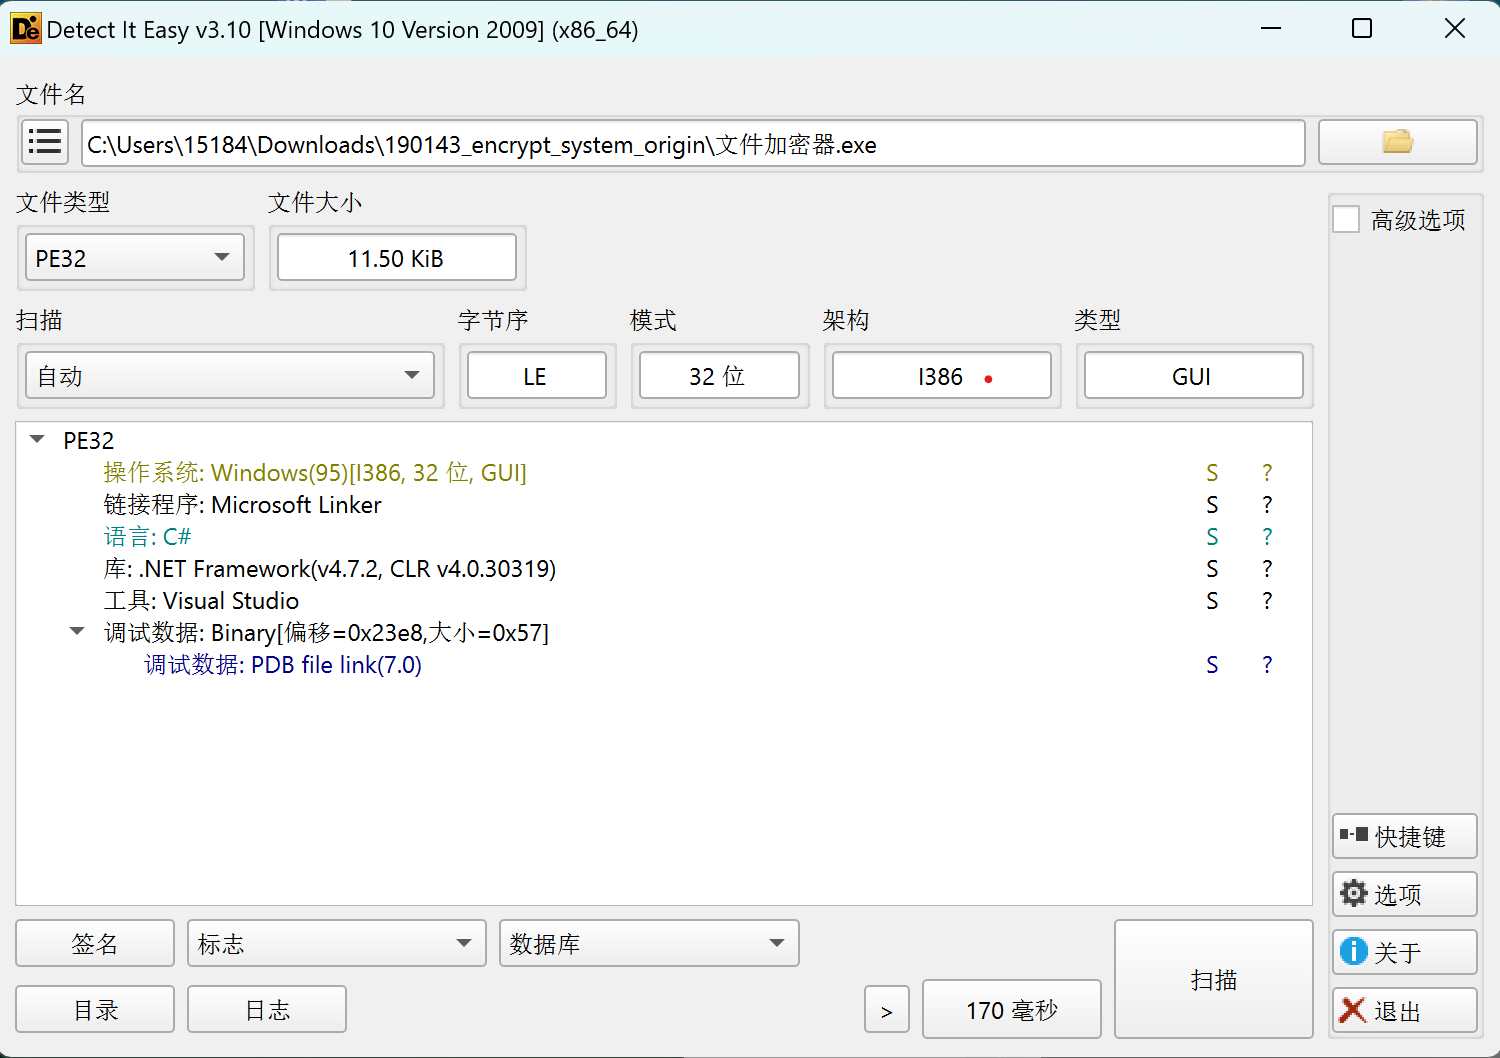Screen dimensions: 1500x1058
Task: Click the Detect It Easy title bar logo
Action: click(x=25, y=29)
